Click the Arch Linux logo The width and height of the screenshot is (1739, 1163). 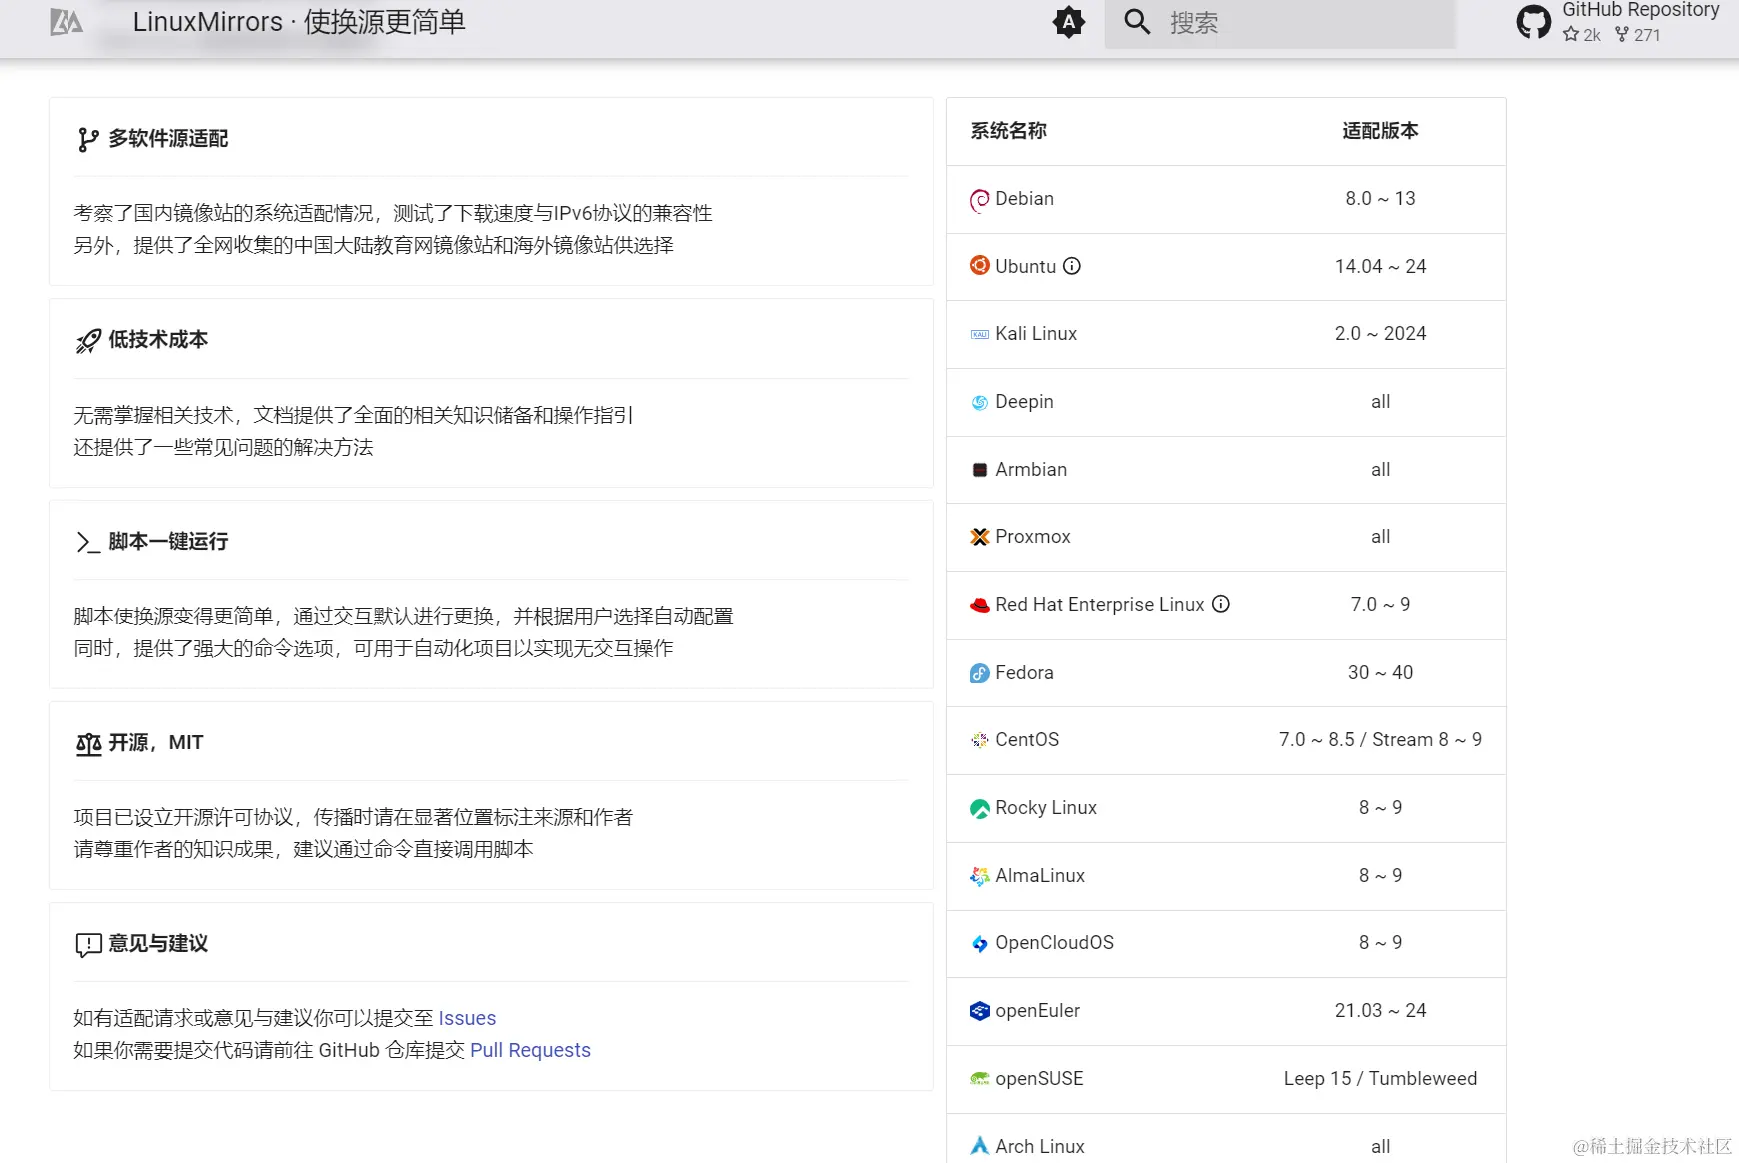[980, 1146]
